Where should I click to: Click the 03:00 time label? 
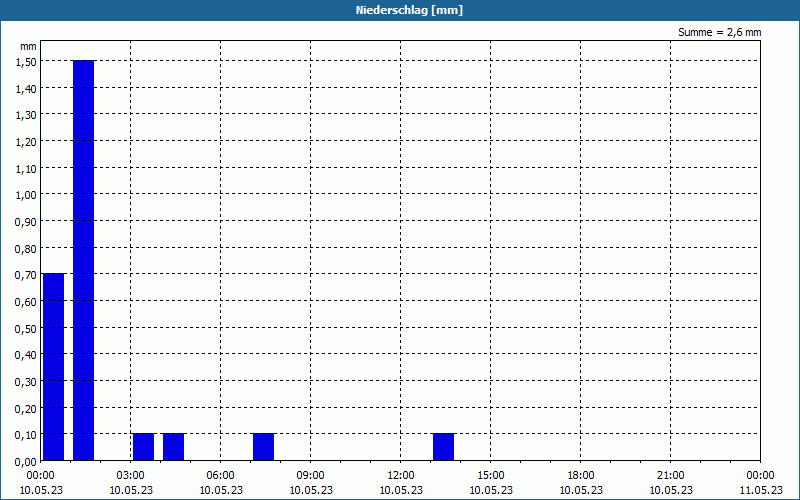[131, 476]
